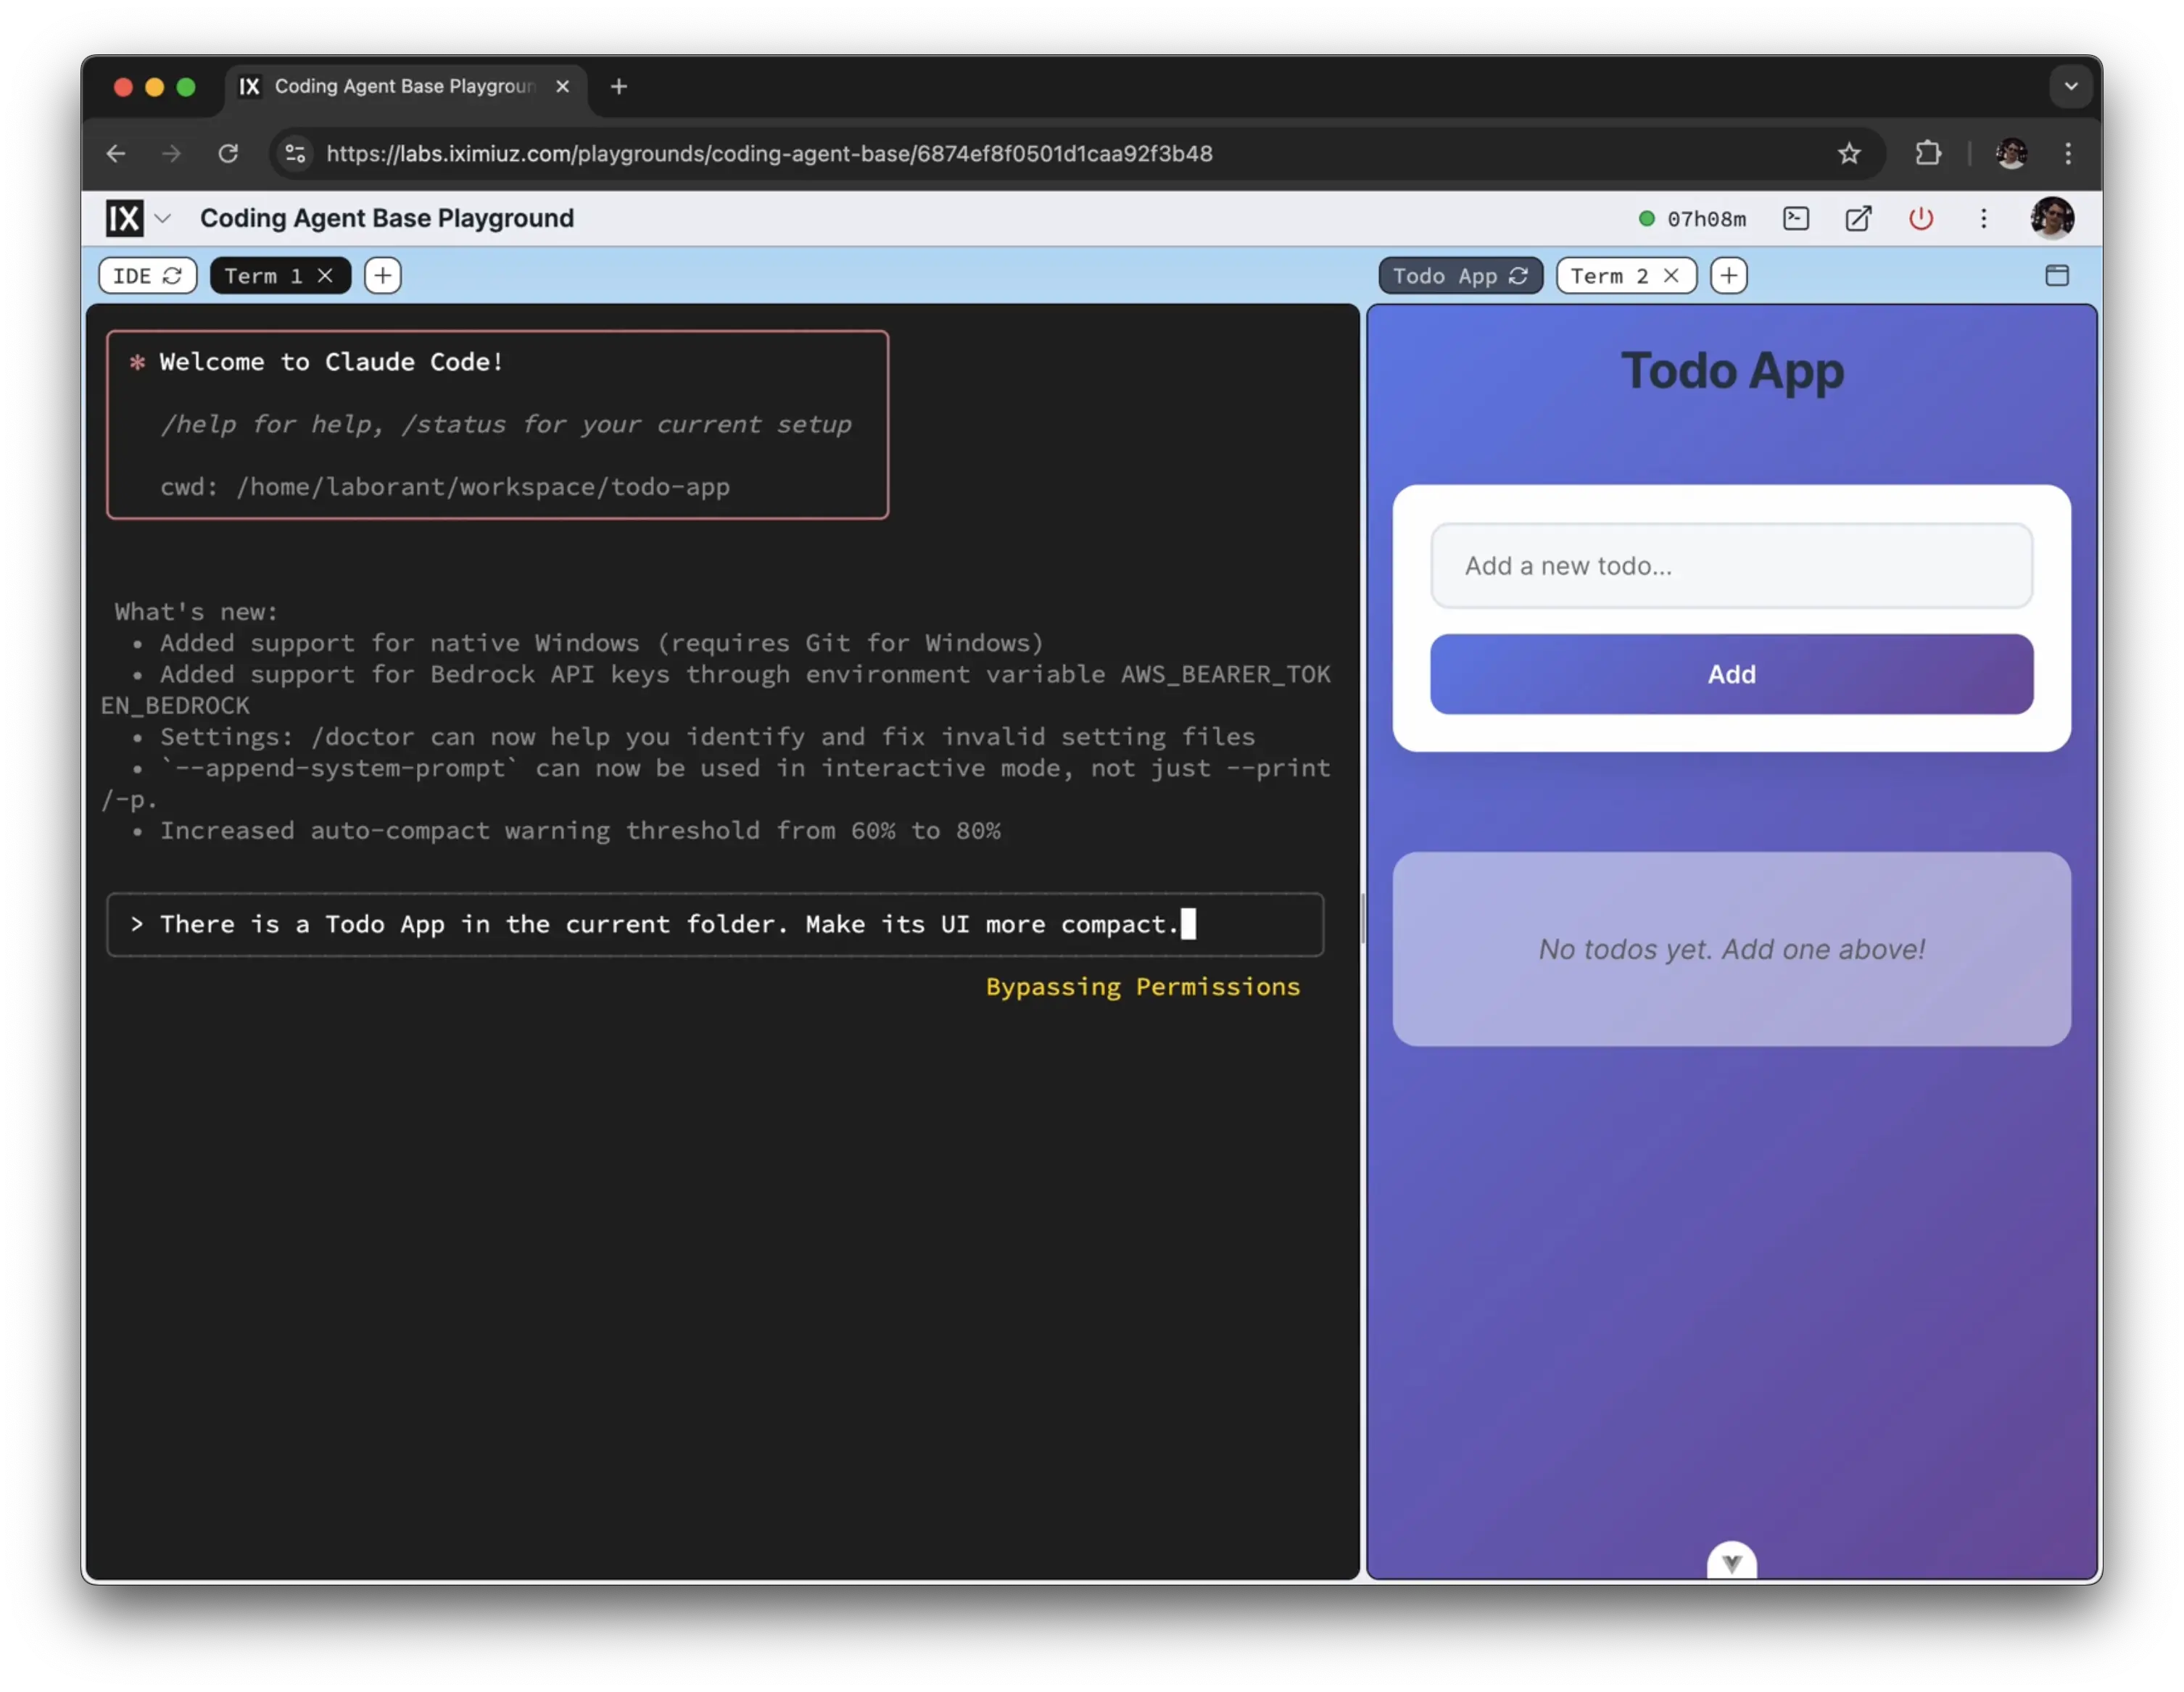This screenshot has width=2184, height=1692.
Task: Refresh the Todo App tab
Action: (1518, 275)
